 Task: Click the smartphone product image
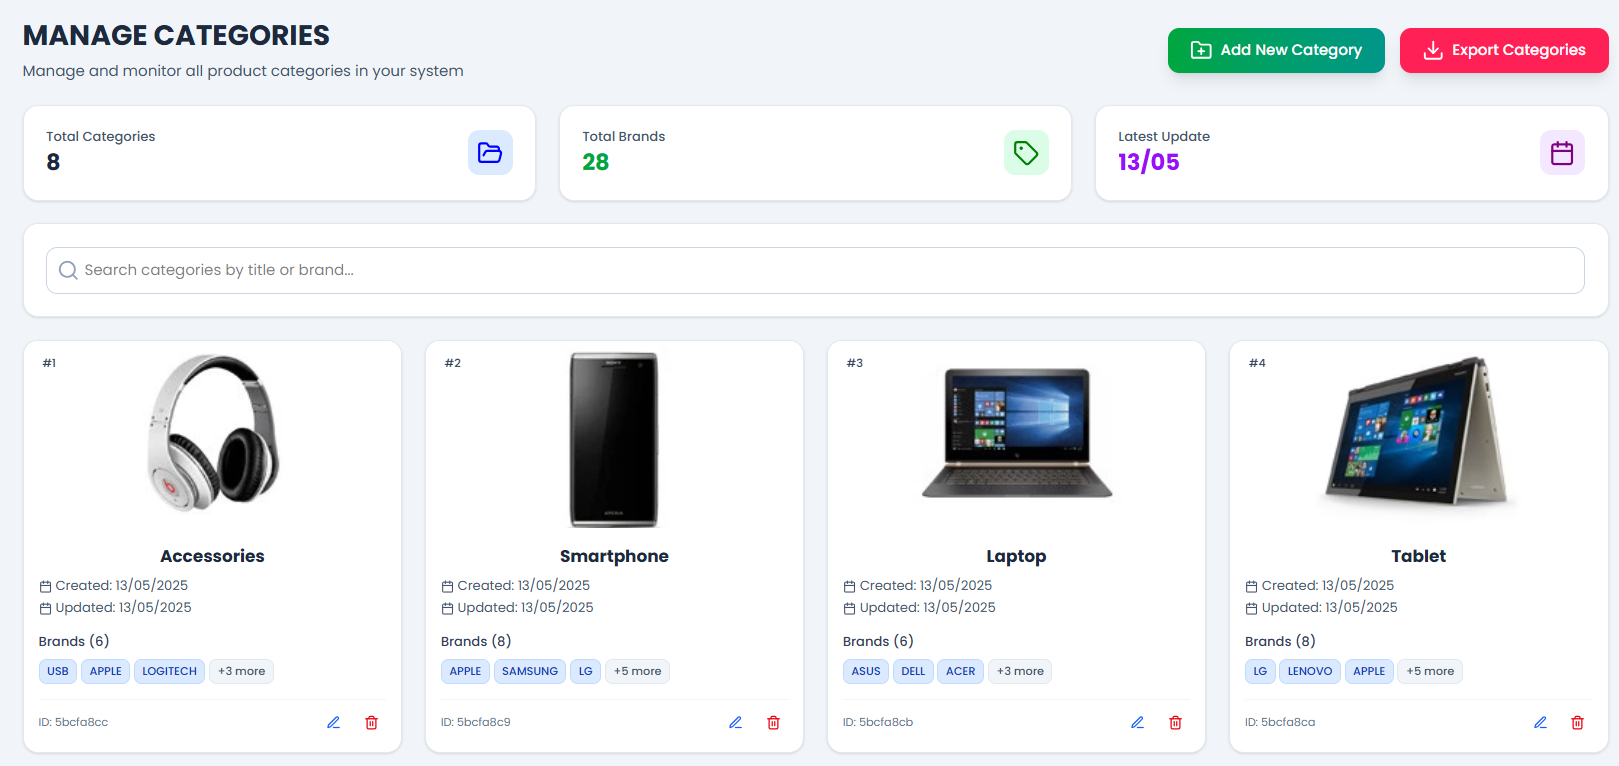614,440
